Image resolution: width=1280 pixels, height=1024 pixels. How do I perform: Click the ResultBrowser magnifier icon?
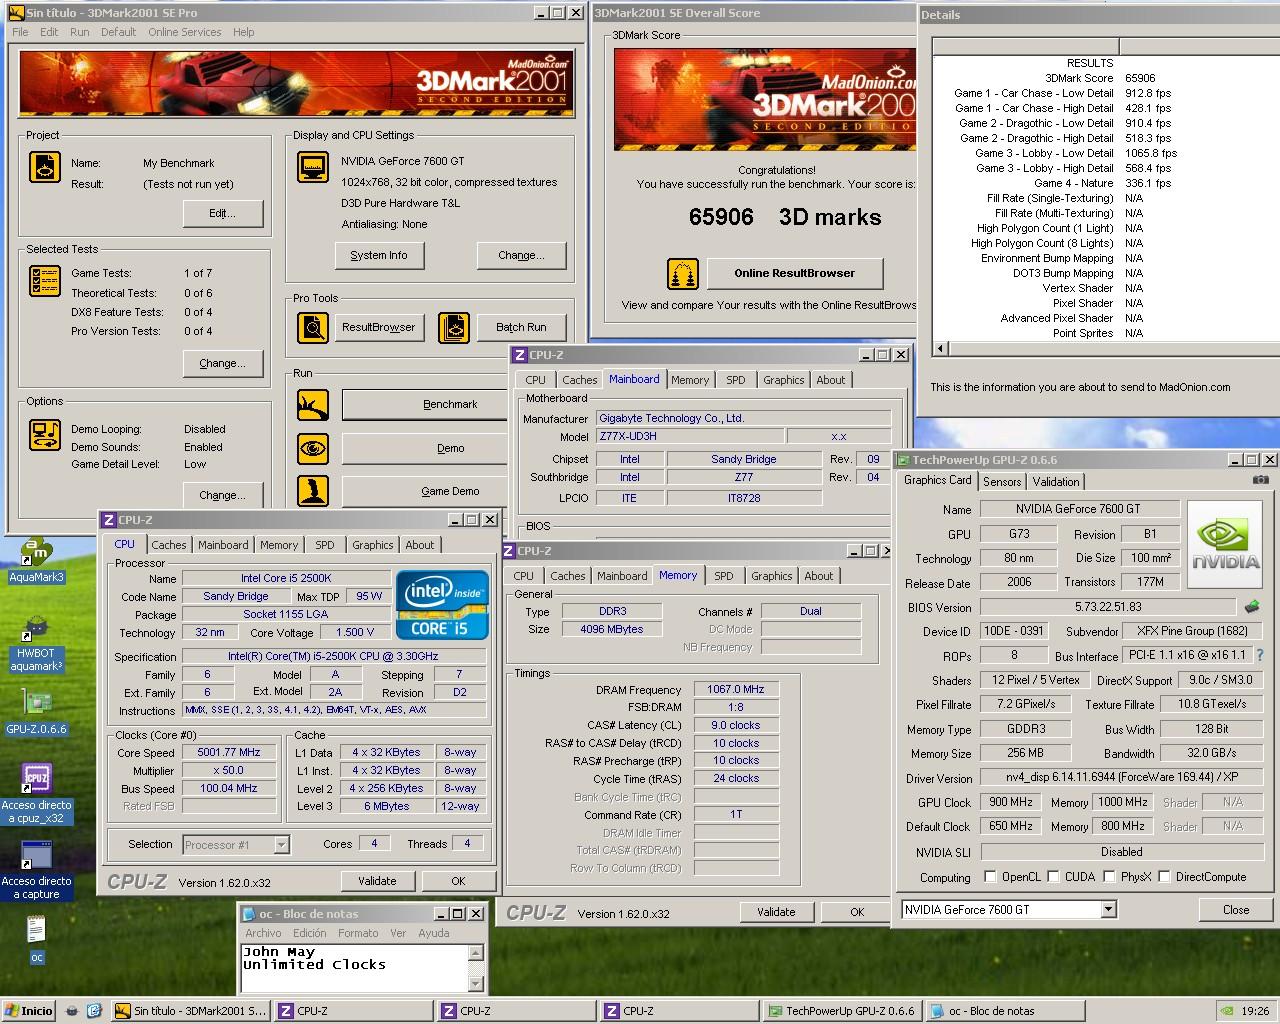pyautogui.click(x=313, y=327)
